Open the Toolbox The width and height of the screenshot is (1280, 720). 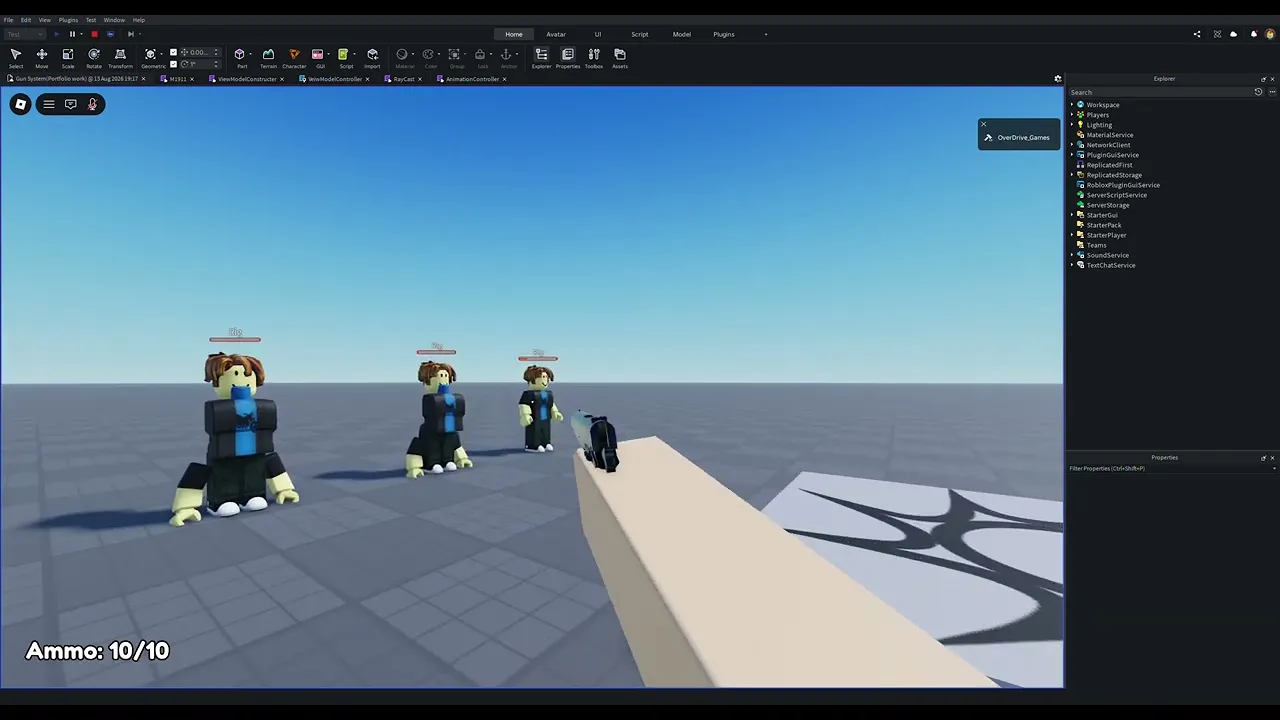(594, 58)
